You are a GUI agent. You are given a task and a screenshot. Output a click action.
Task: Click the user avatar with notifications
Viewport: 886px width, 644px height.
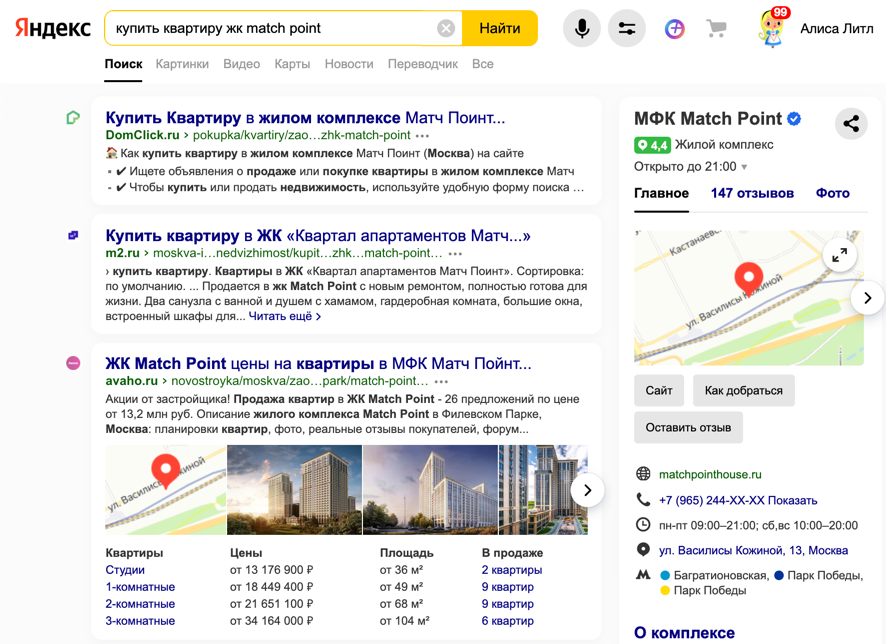point(771,29)
